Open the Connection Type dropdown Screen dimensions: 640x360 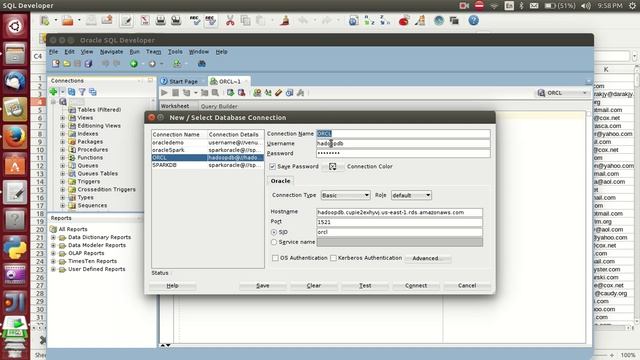[345, 195]
